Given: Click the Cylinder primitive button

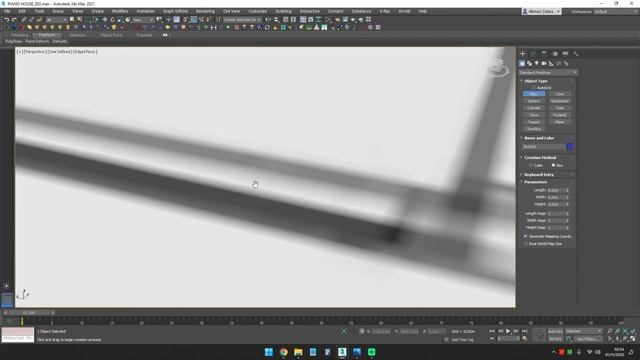Looking at the screenshot, I should pyautogui.click(x=534, y=108).
